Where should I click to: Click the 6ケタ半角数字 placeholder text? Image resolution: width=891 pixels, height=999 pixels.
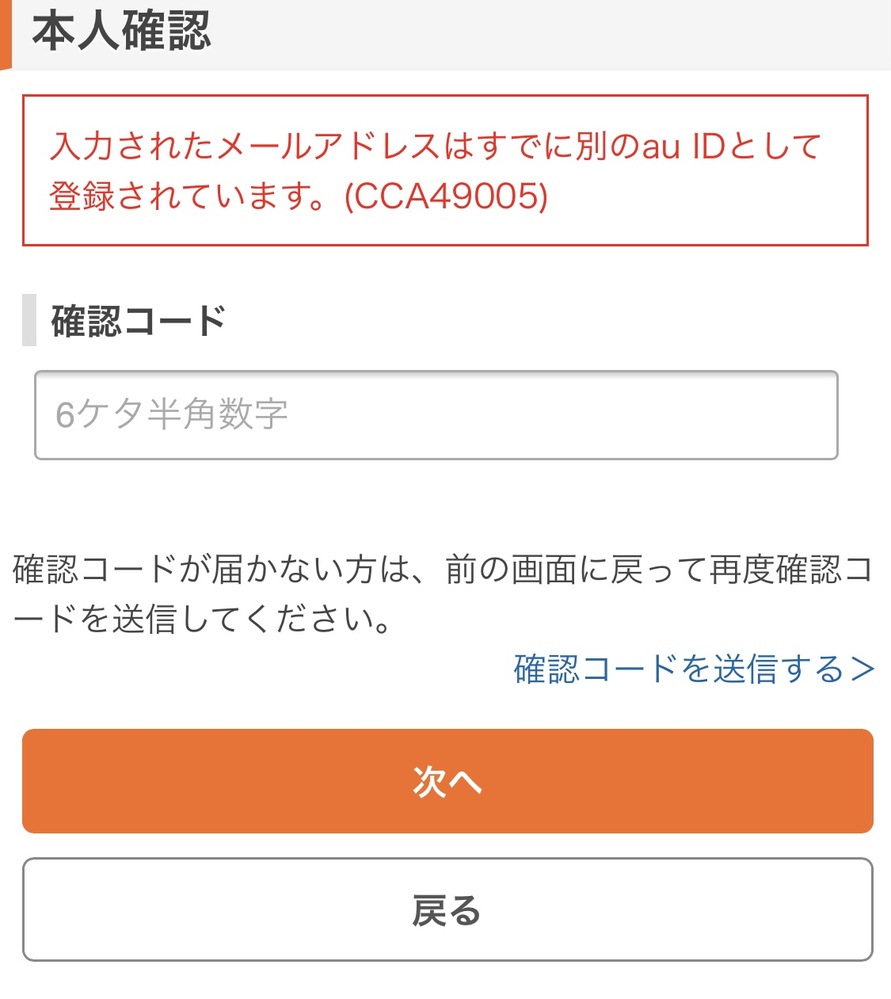pyautogui.click(x=172, y=415)
